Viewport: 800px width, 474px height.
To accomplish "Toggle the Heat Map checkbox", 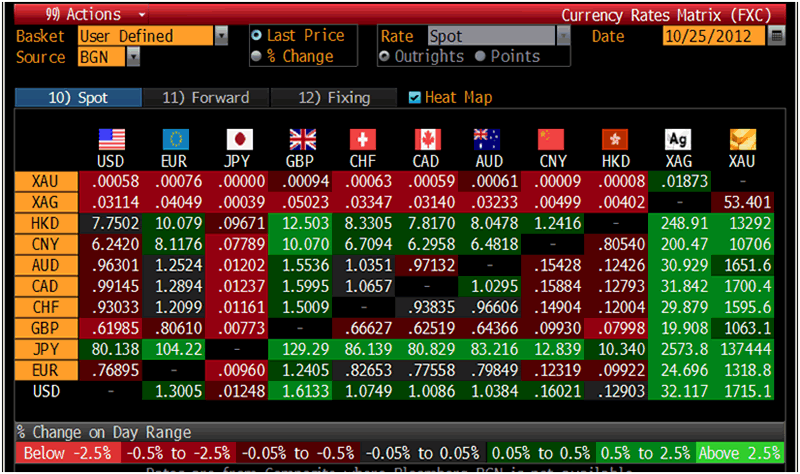I will point(415,98).
